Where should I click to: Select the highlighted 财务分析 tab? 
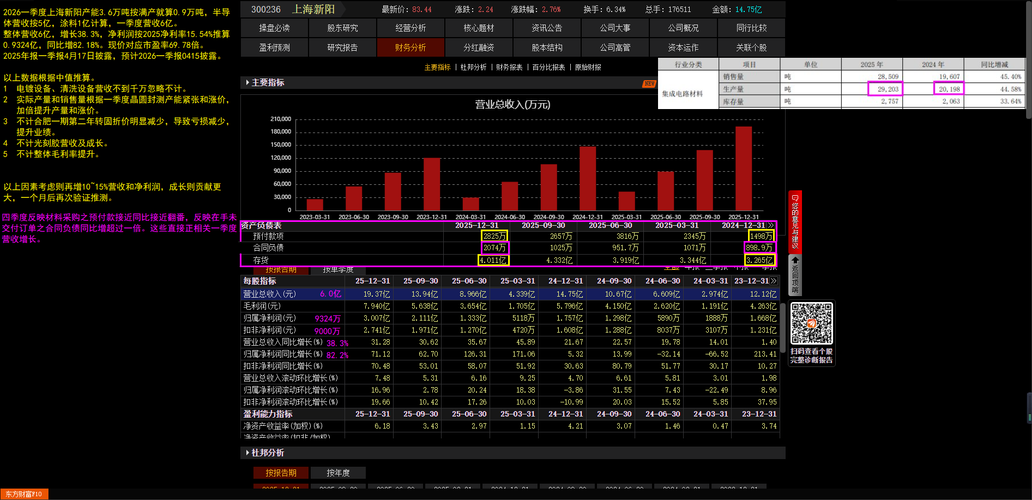[x=411, y=47]
